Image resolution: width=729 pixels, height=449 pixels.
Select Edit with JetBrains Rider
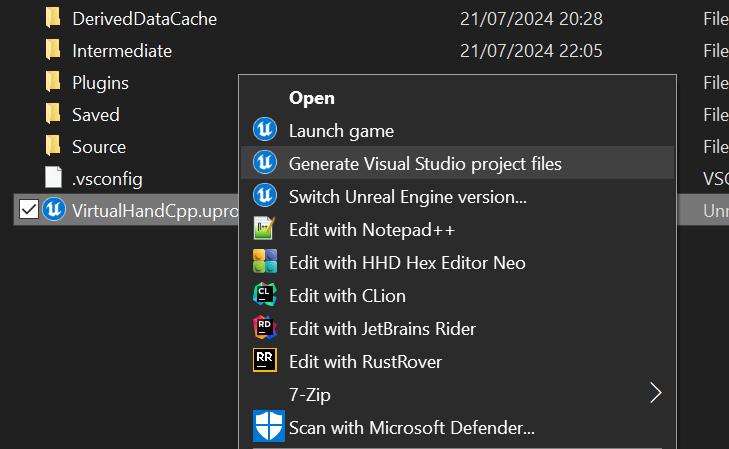click(x=457, y=328)
